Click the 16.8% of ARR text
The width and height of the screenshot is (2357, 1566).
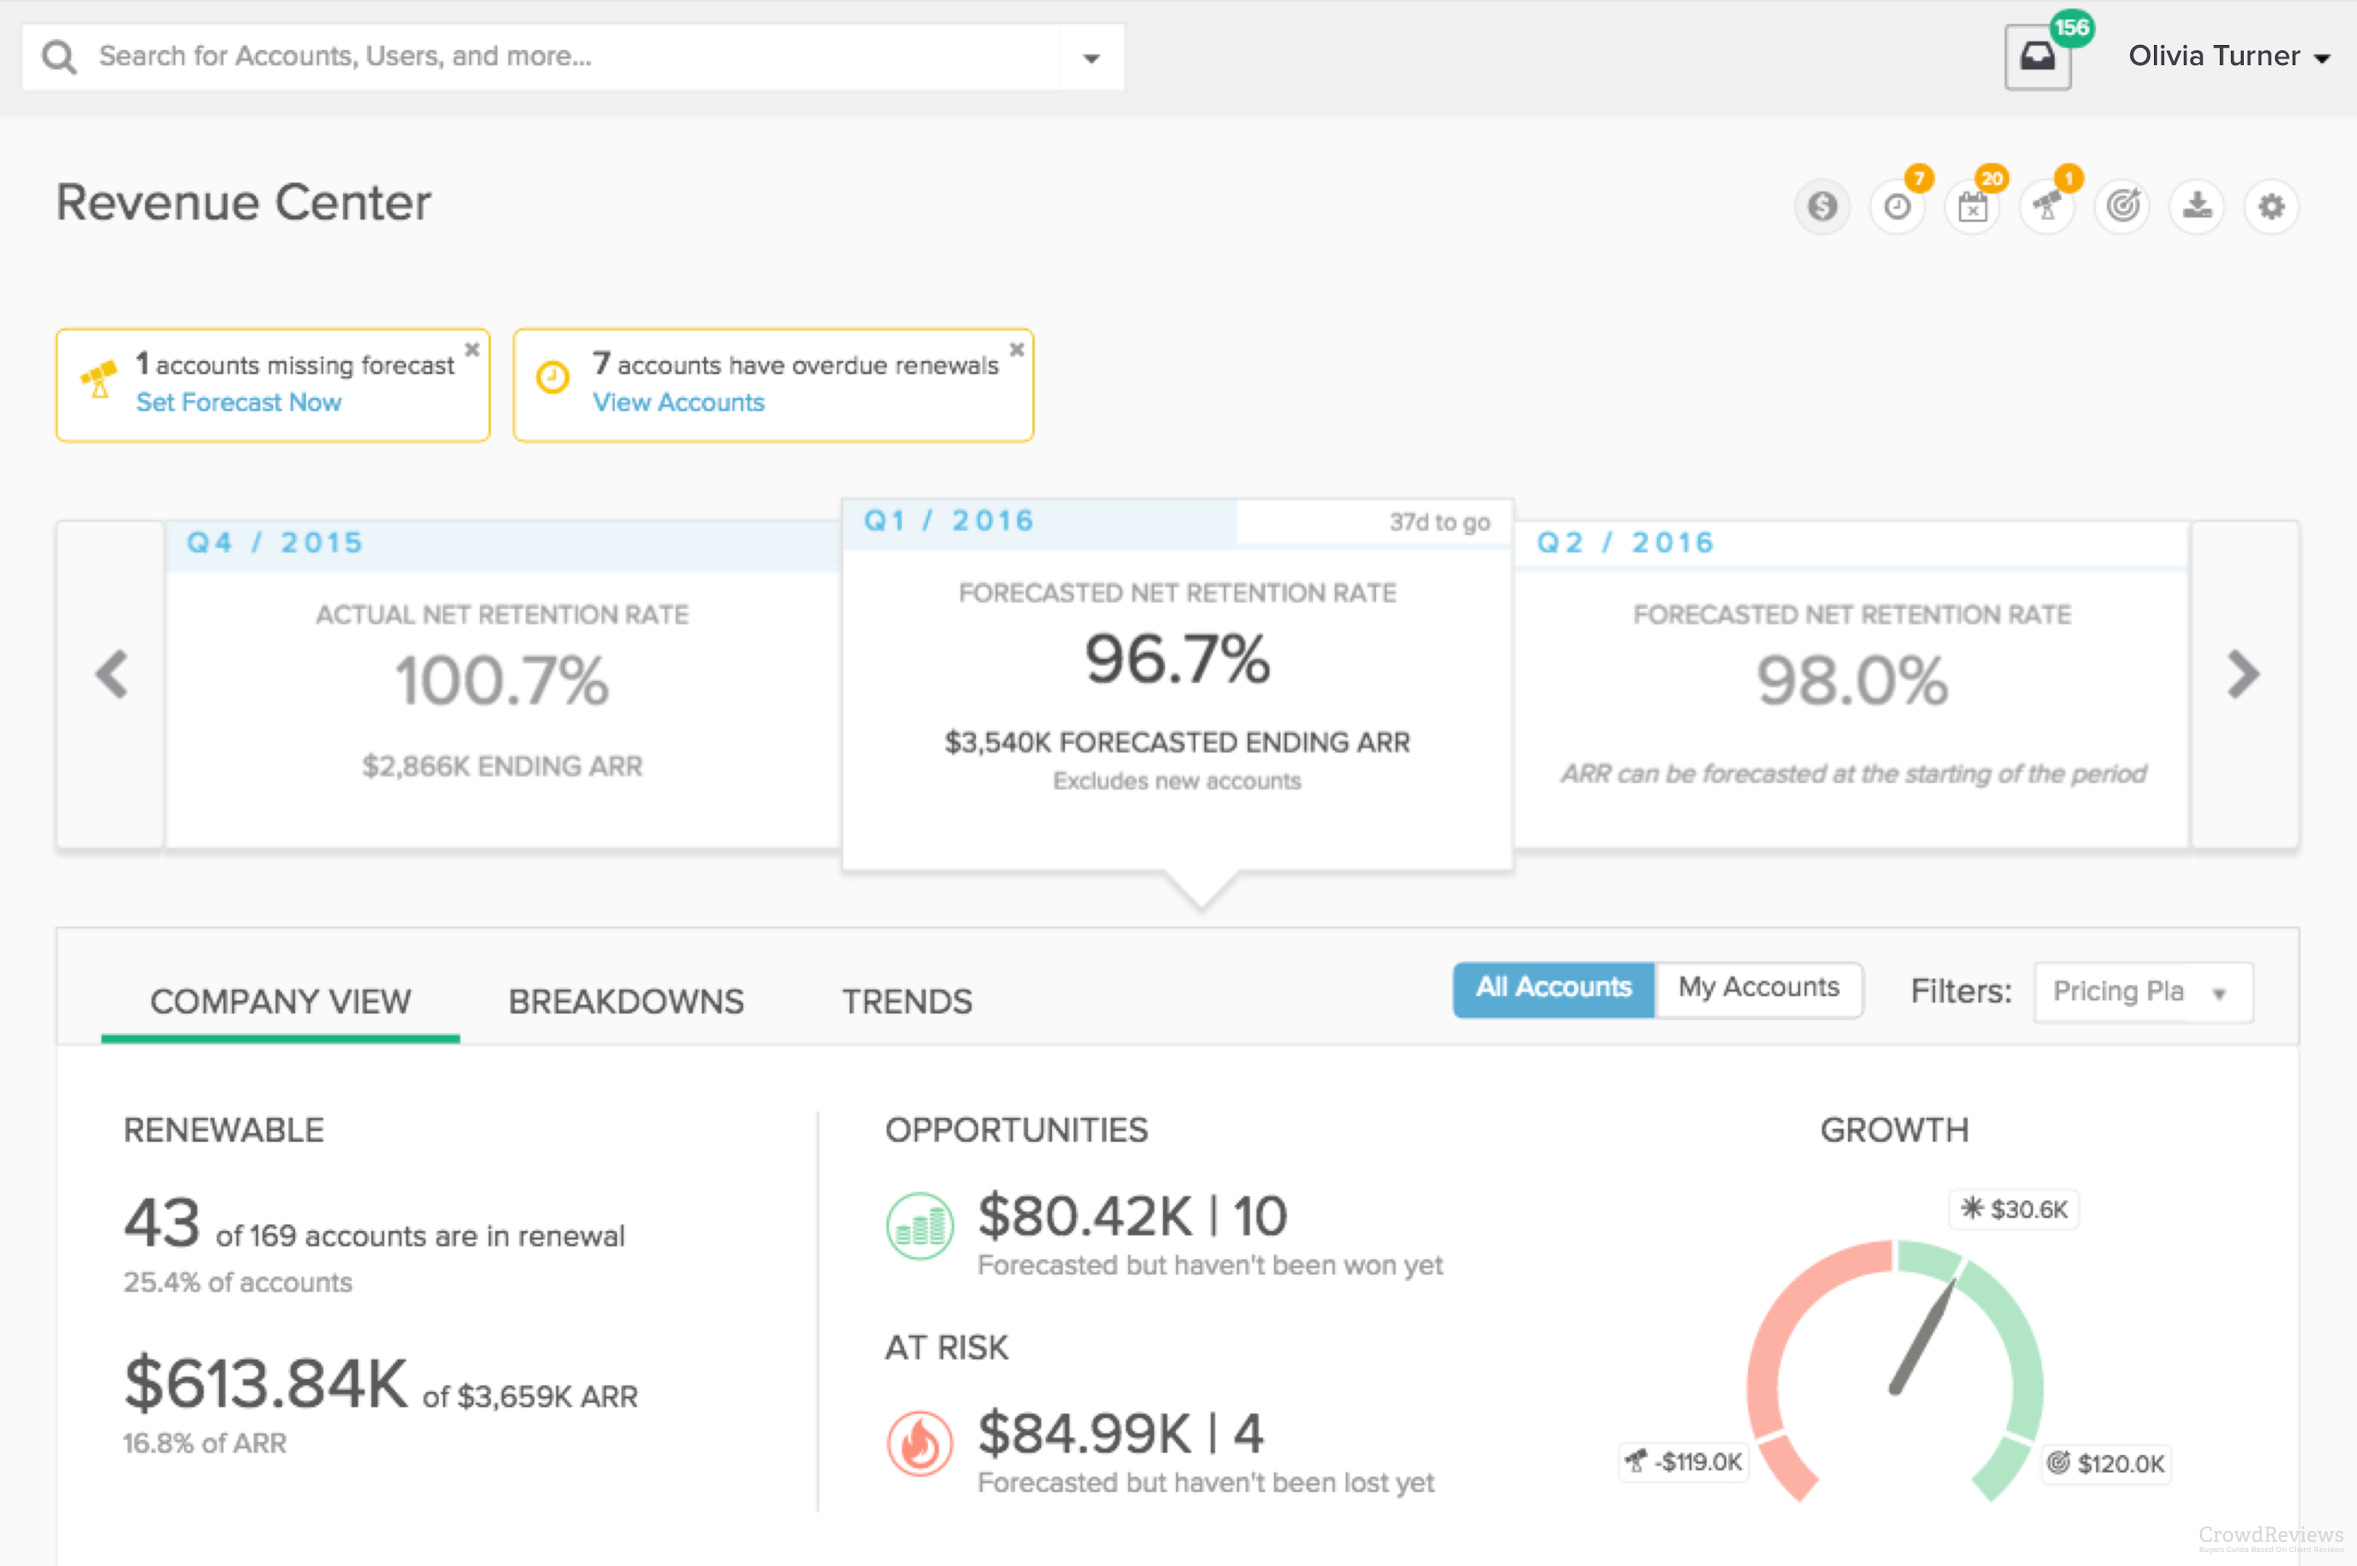[205, 1443]
